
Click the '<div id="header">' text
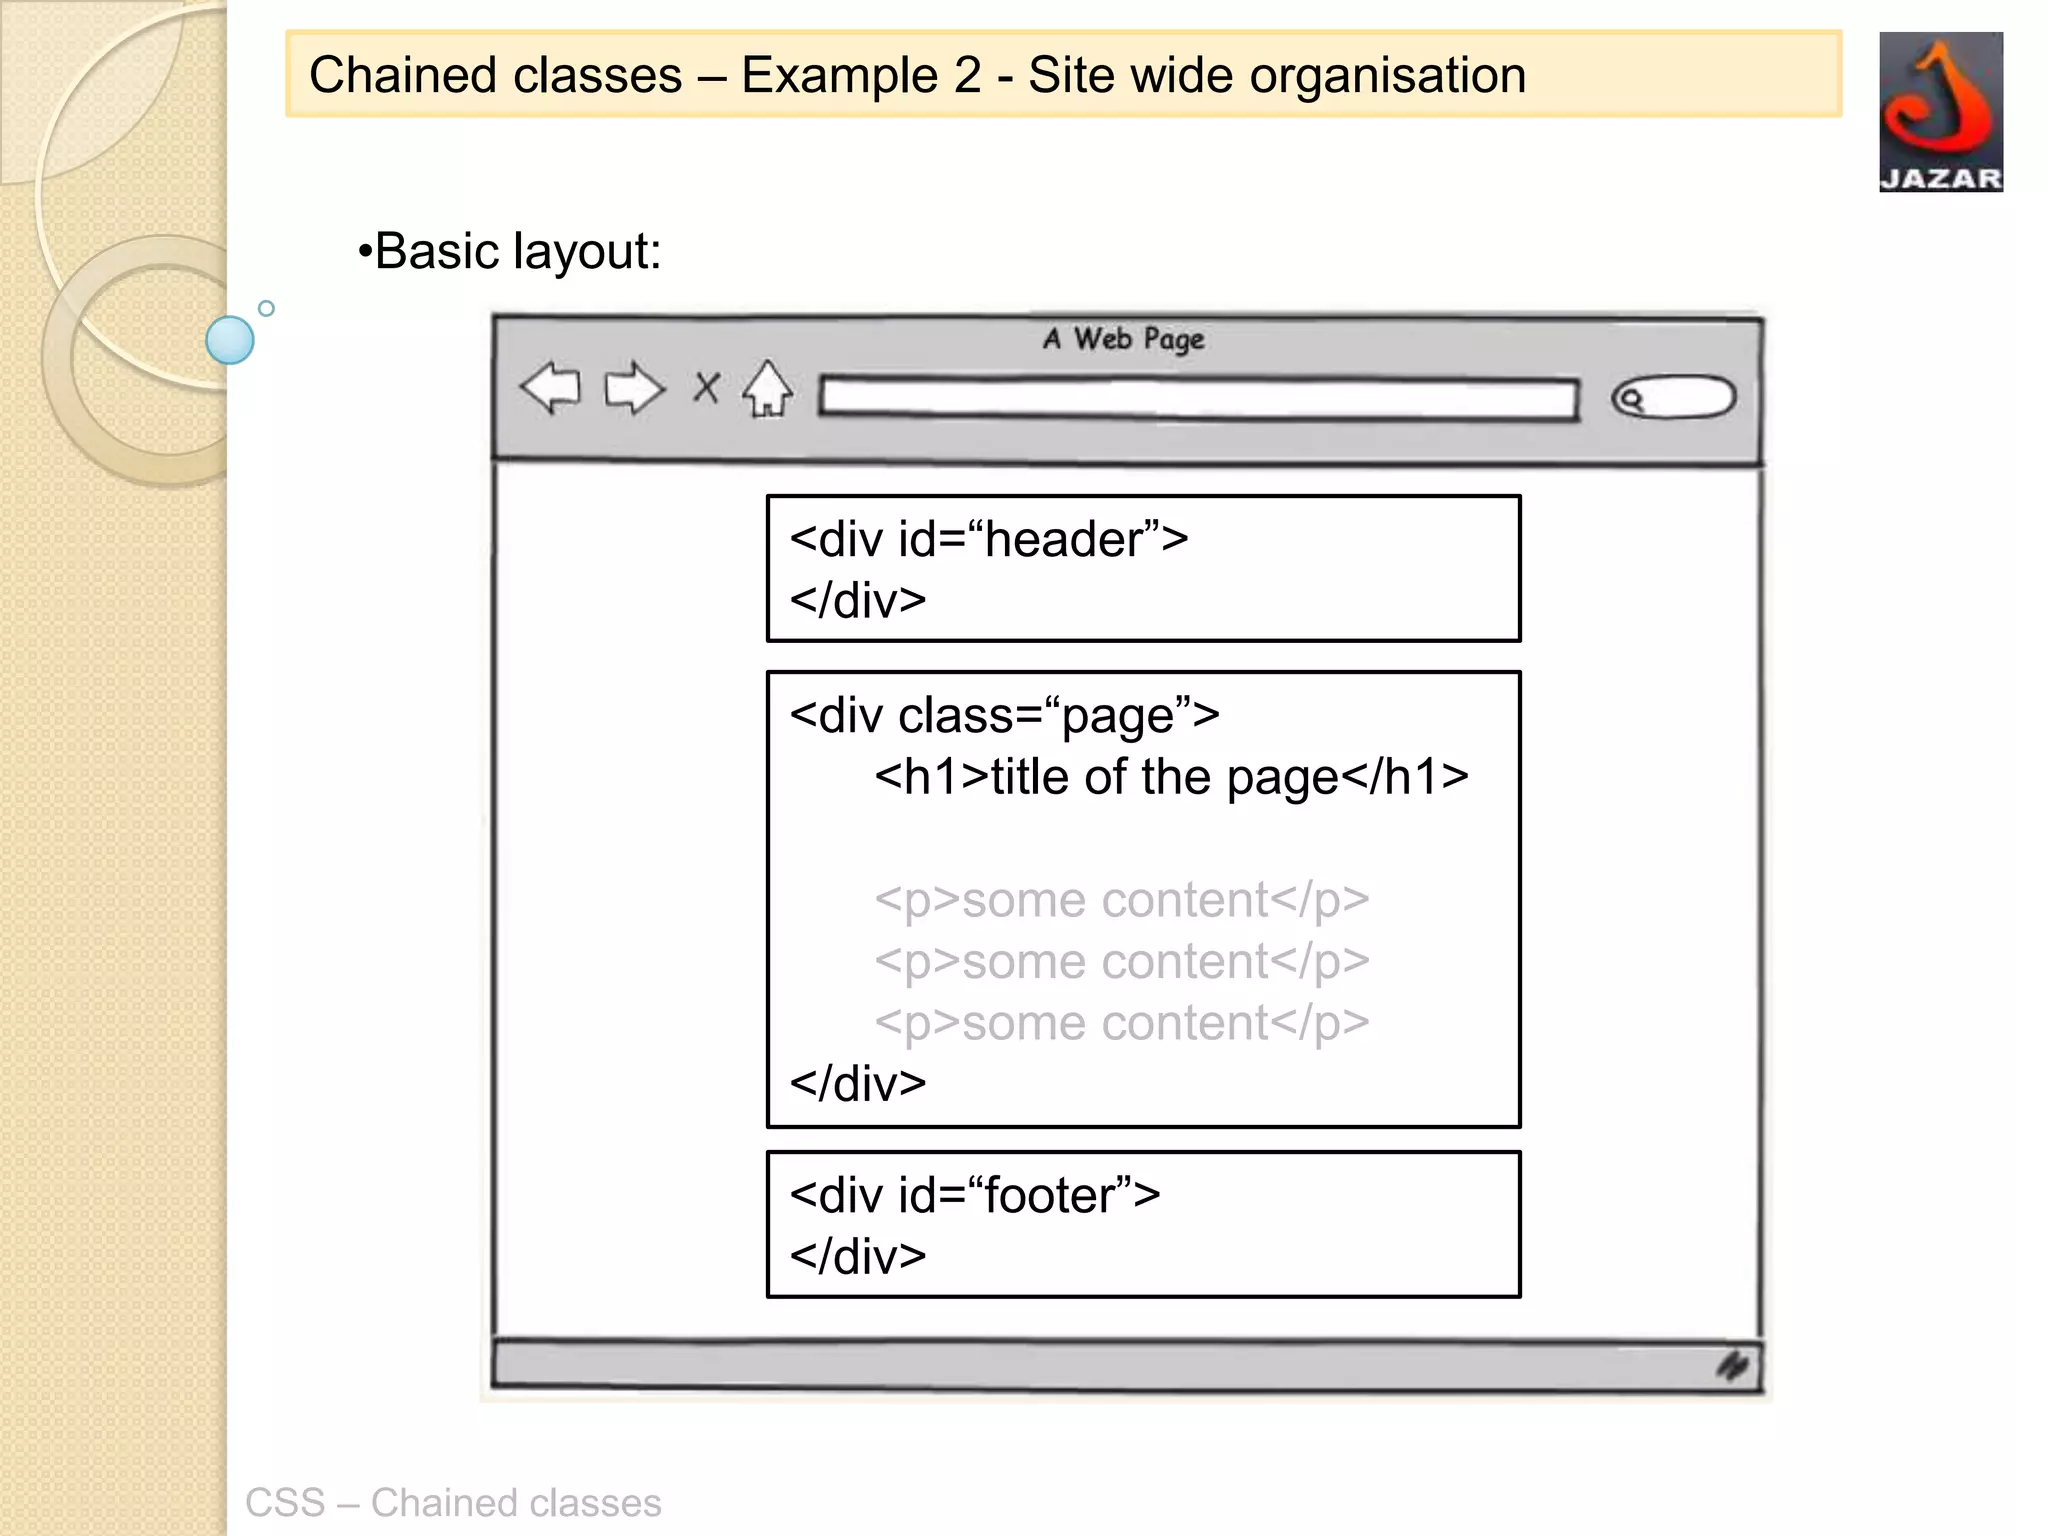point(989,540)
